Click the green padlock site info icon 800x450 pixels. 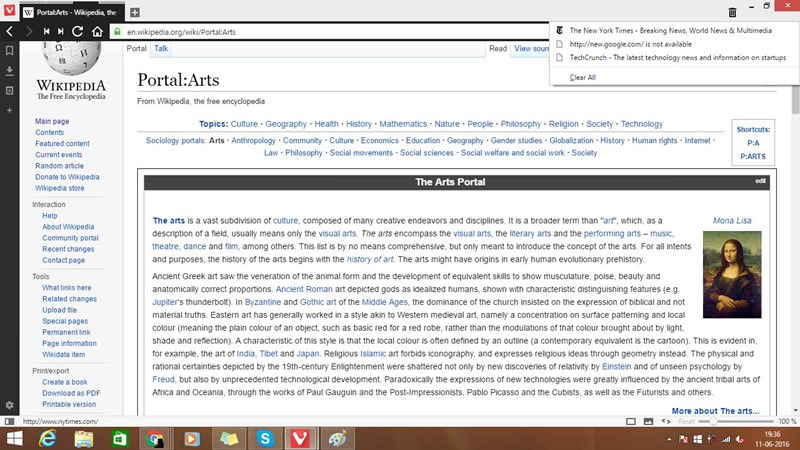tap(117, 32)
